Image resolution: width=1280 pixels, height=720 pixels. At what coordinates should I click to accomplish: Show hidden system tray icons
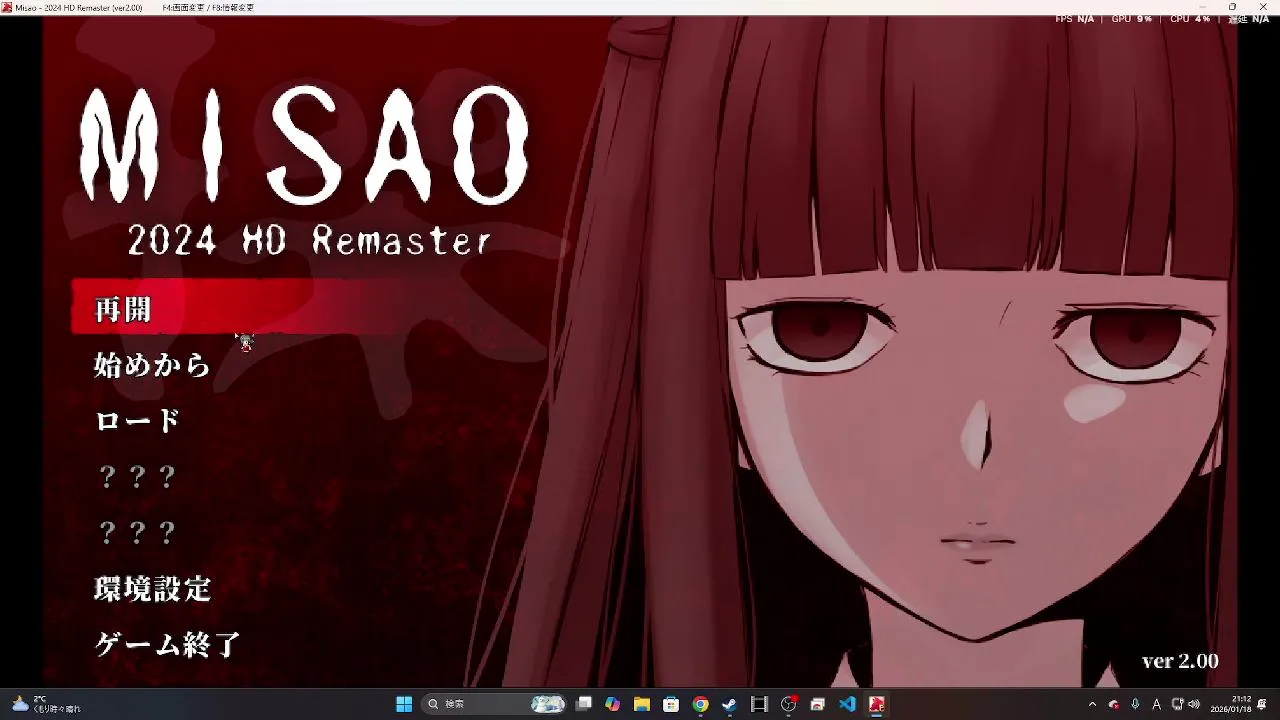(x=1092, y=704)
